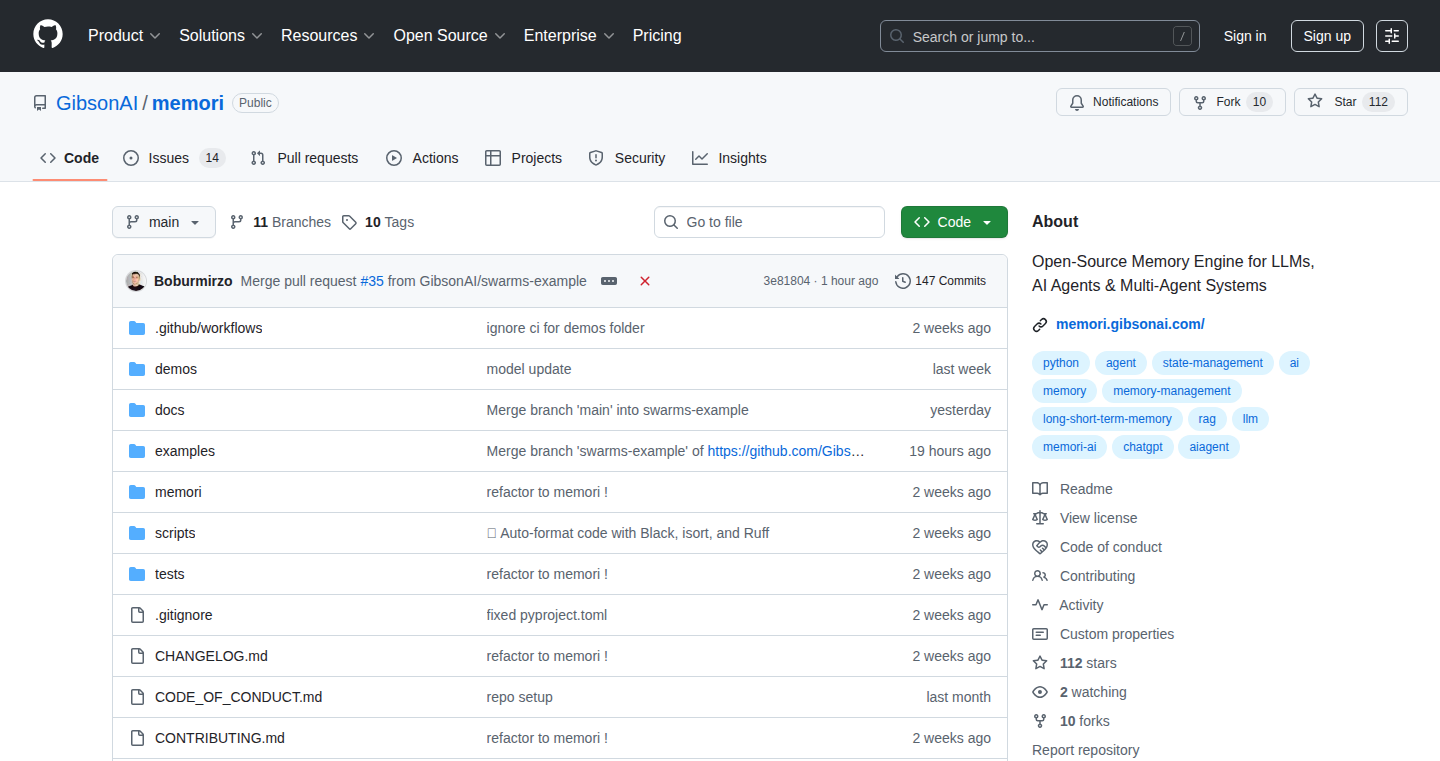Click the link icon beside memori.gibsonai.com
The width and height of the screenshot is (1440, 761).
(x=1040, y=324)
